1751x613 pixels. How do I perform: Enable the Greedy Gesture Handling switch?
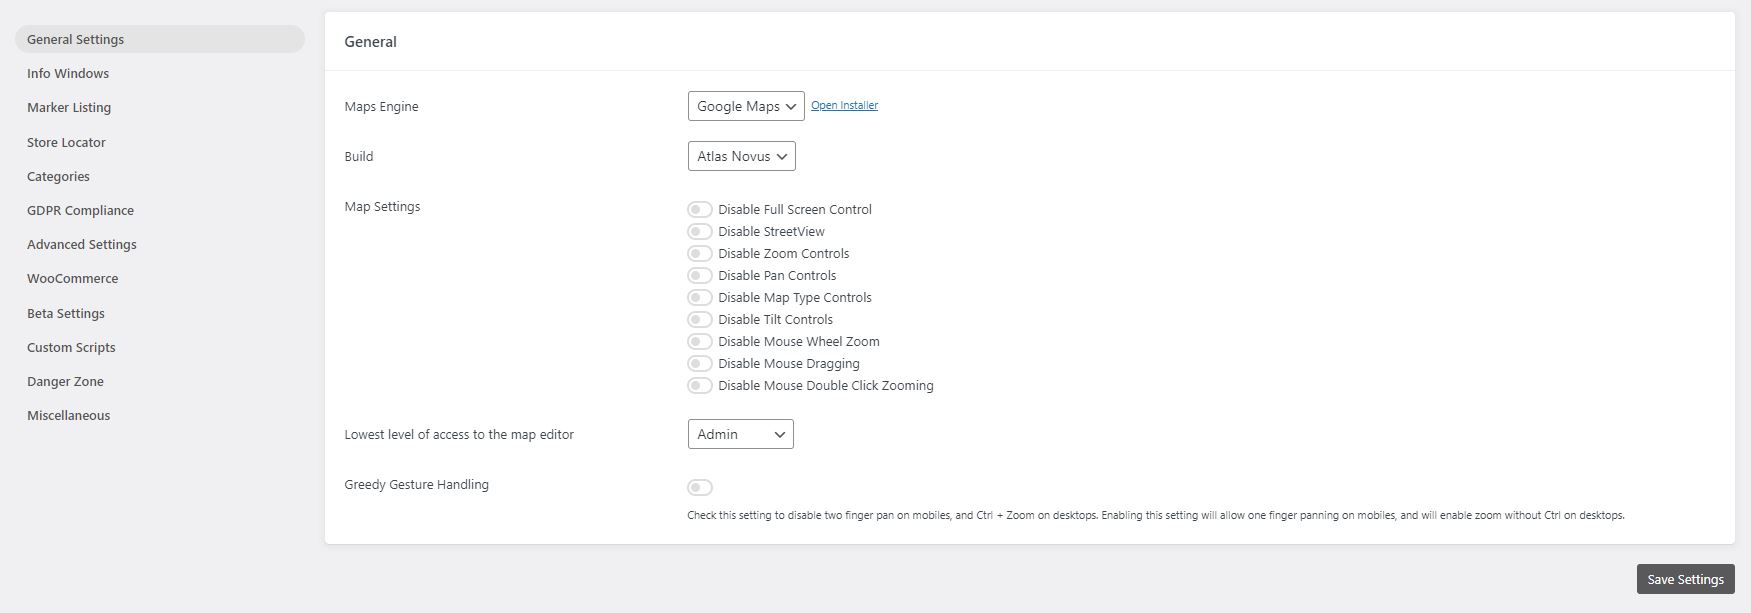coord(700,487)
